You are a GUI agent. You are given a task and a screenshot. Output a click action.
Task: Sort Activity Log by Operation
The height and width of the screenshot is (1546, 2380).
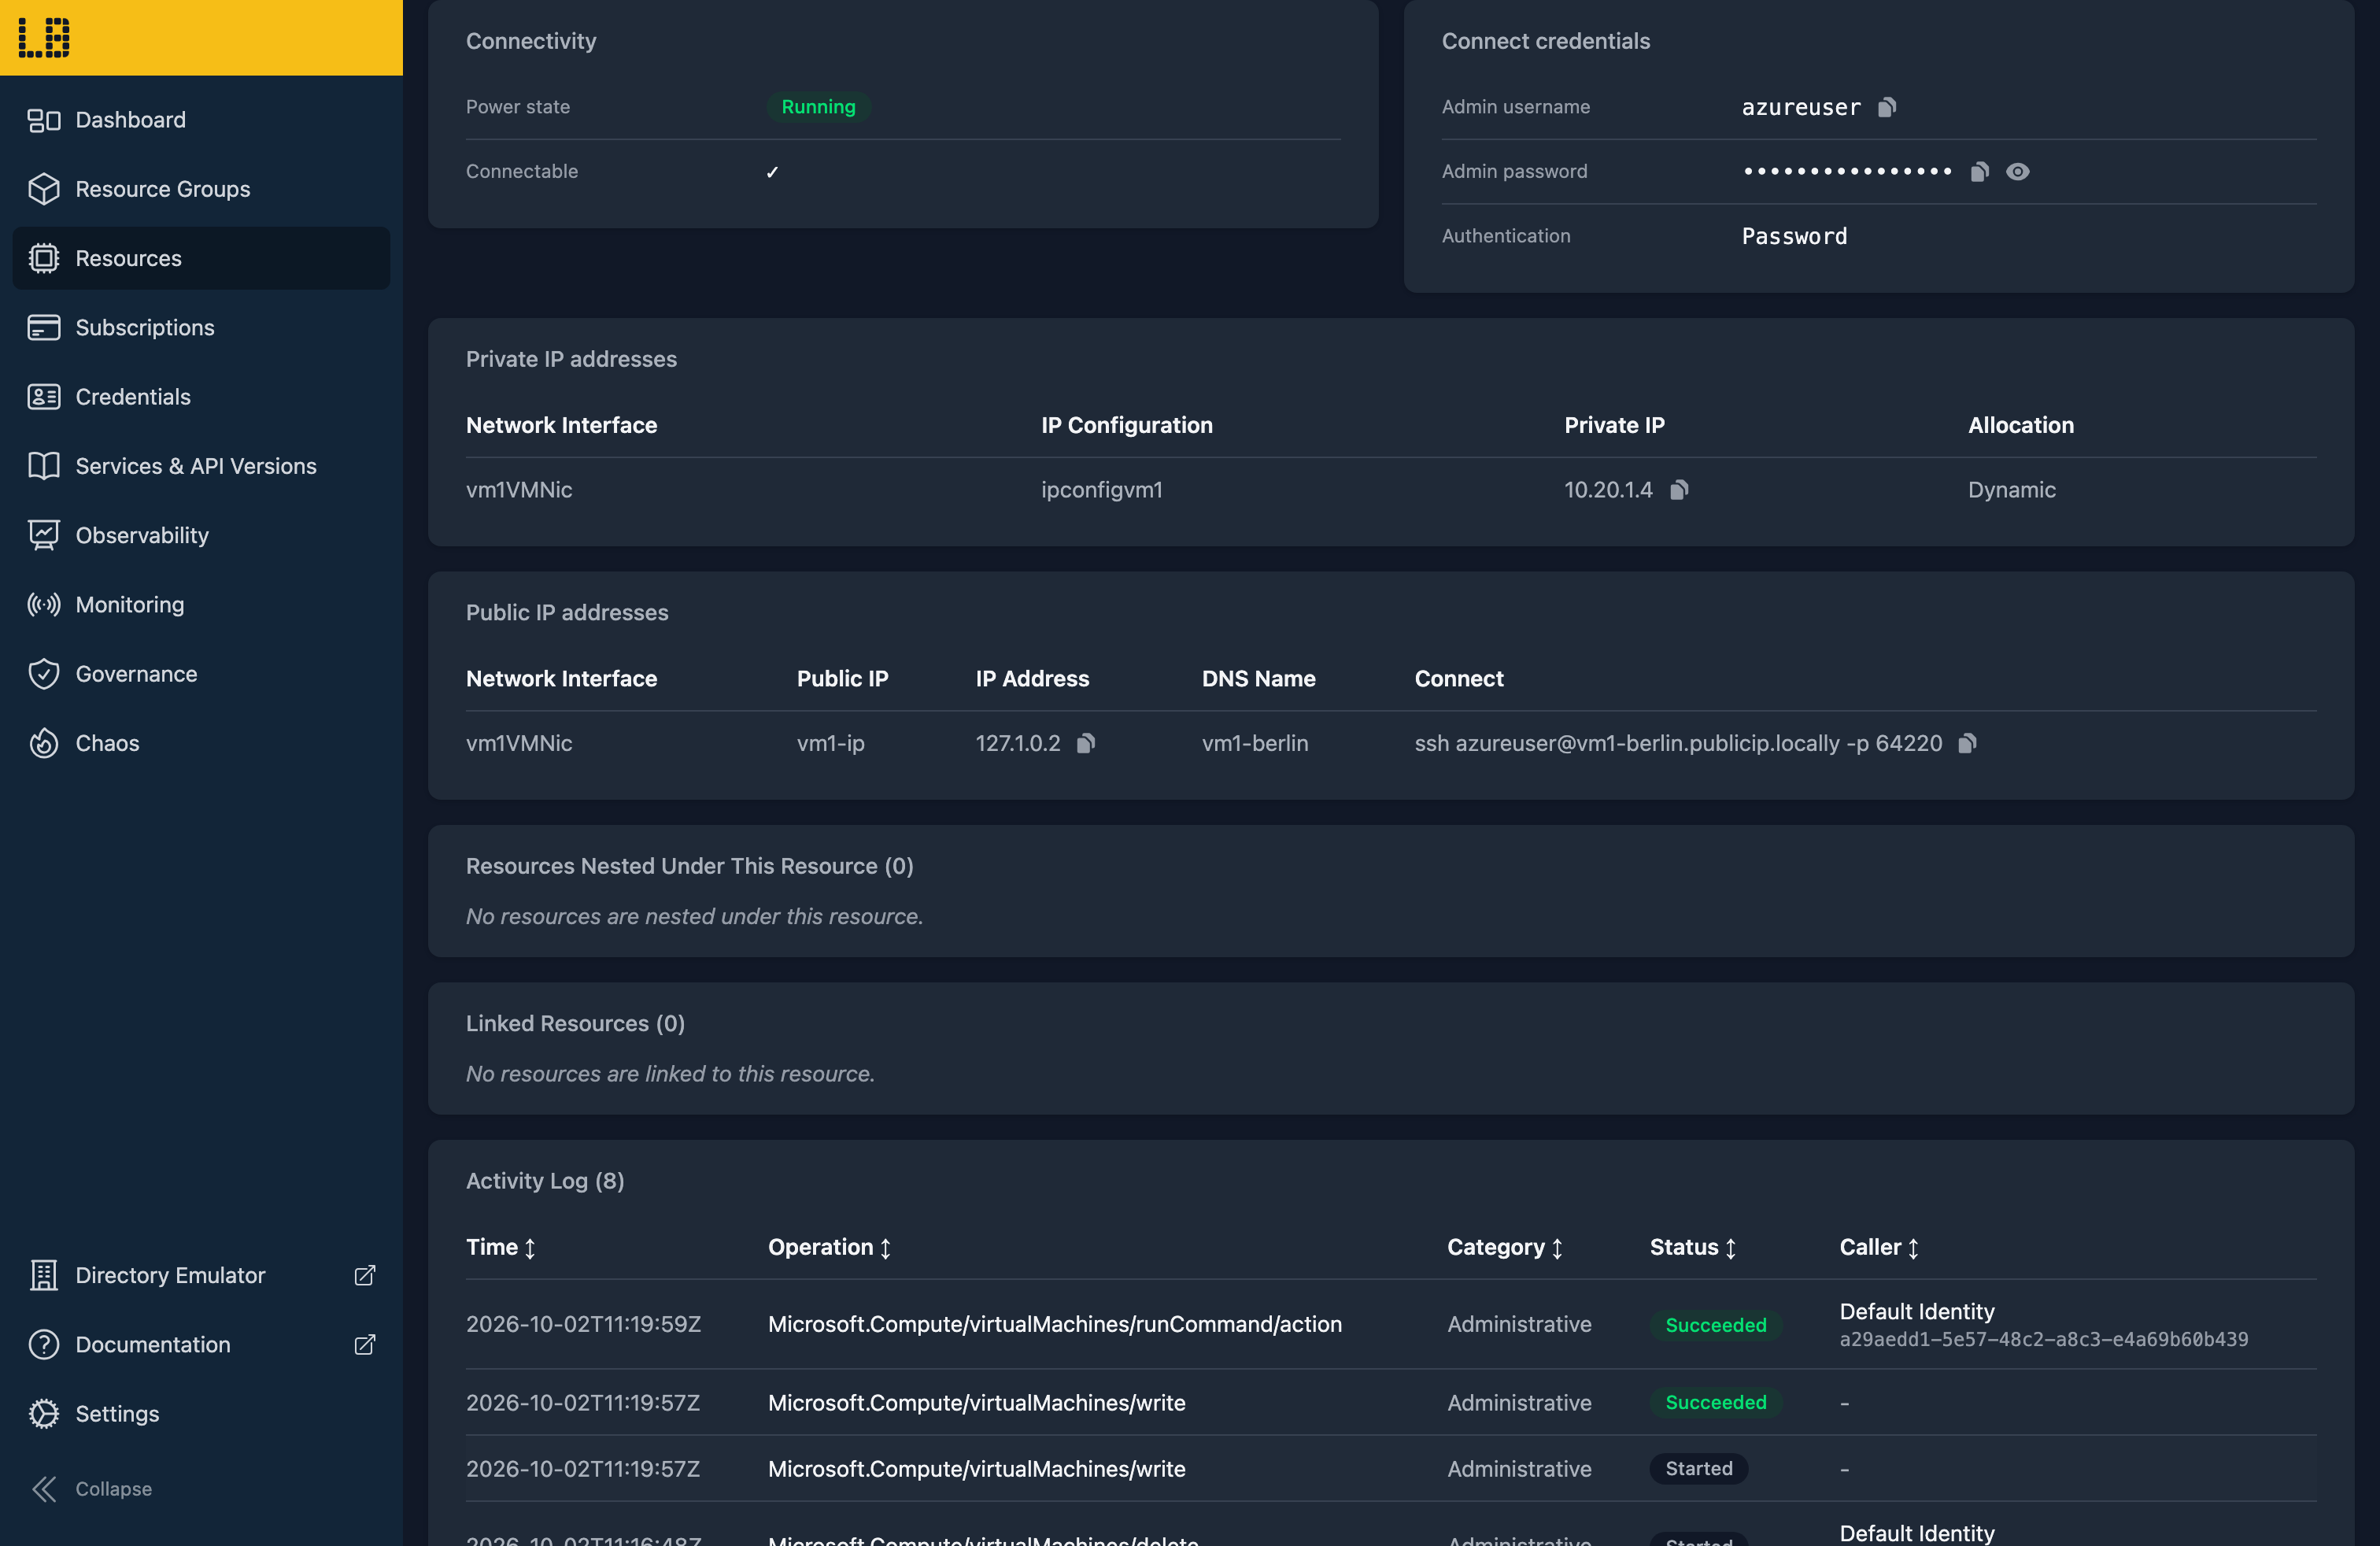pos(829,1247)
